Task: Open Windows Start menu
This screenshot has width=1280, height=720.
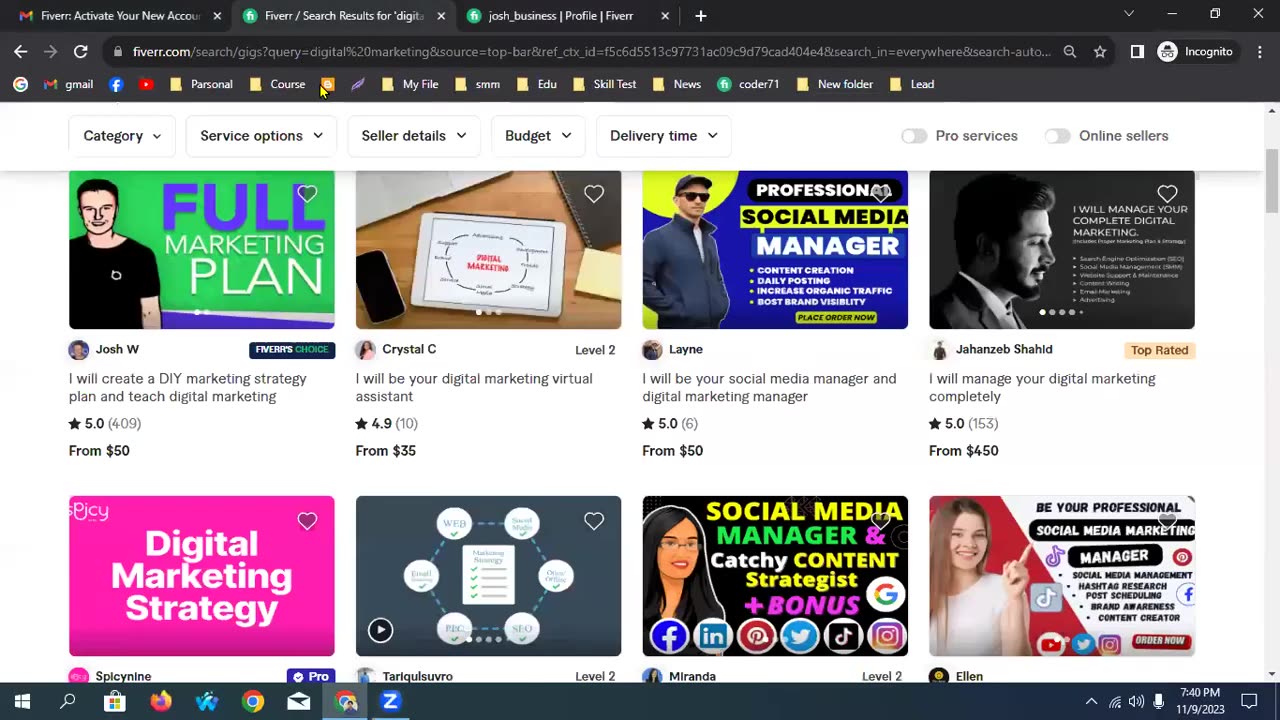Action: (22, 701)
